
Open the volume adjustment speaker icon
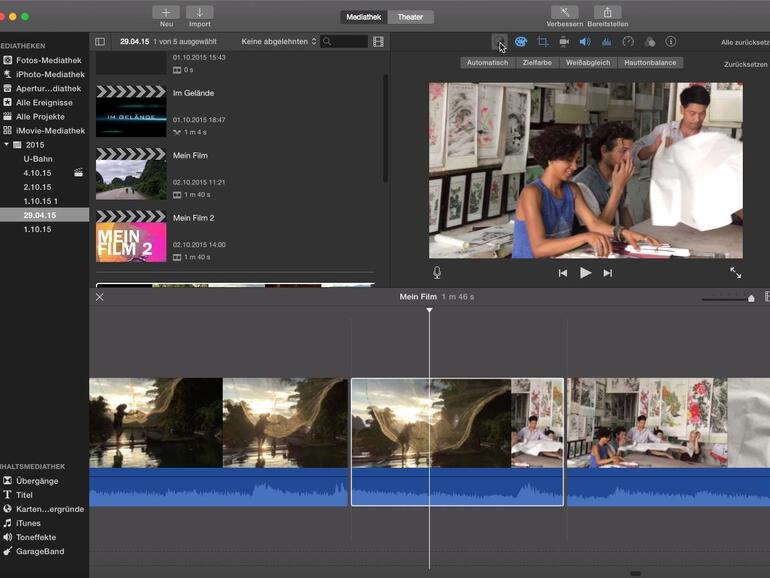tap(585, 42)
